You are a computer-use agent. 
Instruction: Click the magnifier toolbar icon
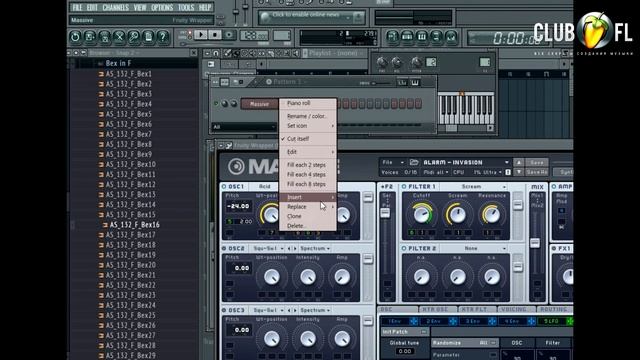coord(133,37)
